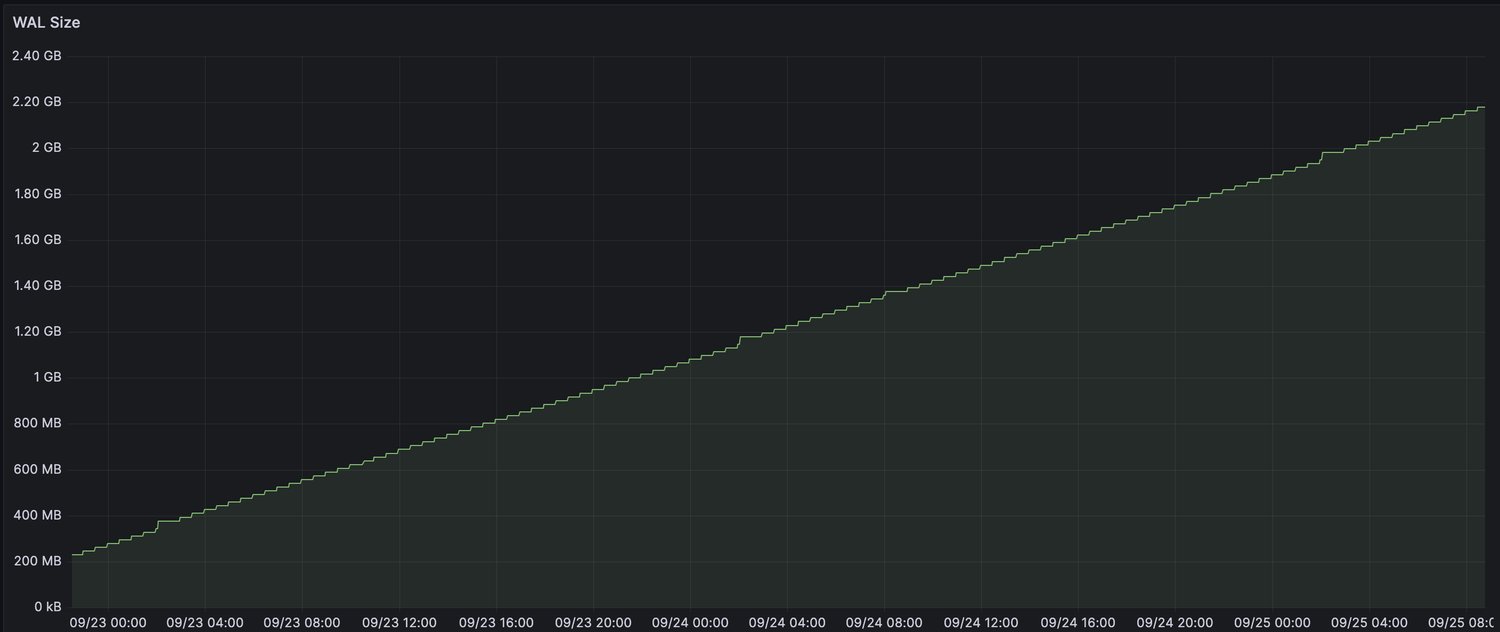Click the 2.40 GB y-axis label
The width and height of the screenshot is (1500, 632).
tap(37, 56)
